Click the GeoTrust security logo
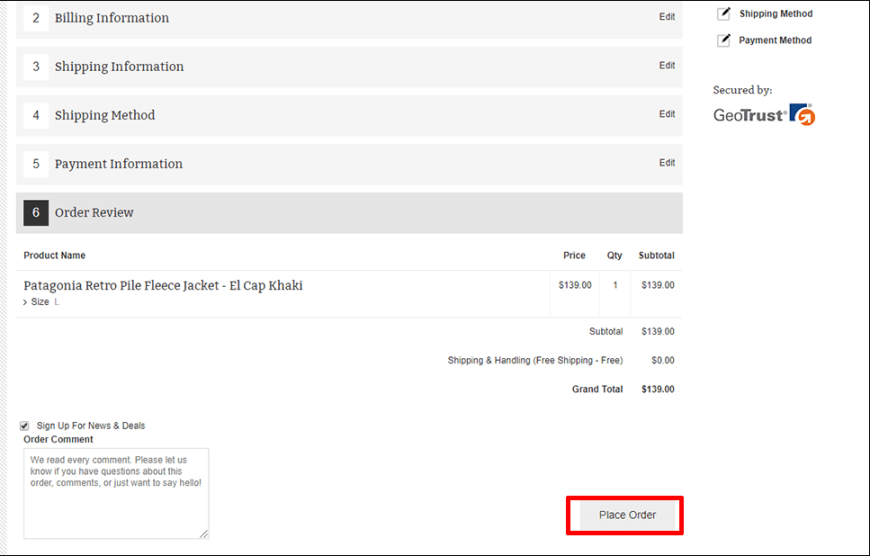Image resolution: width=870 pixels, height=556 pixels. pos(764,114)
